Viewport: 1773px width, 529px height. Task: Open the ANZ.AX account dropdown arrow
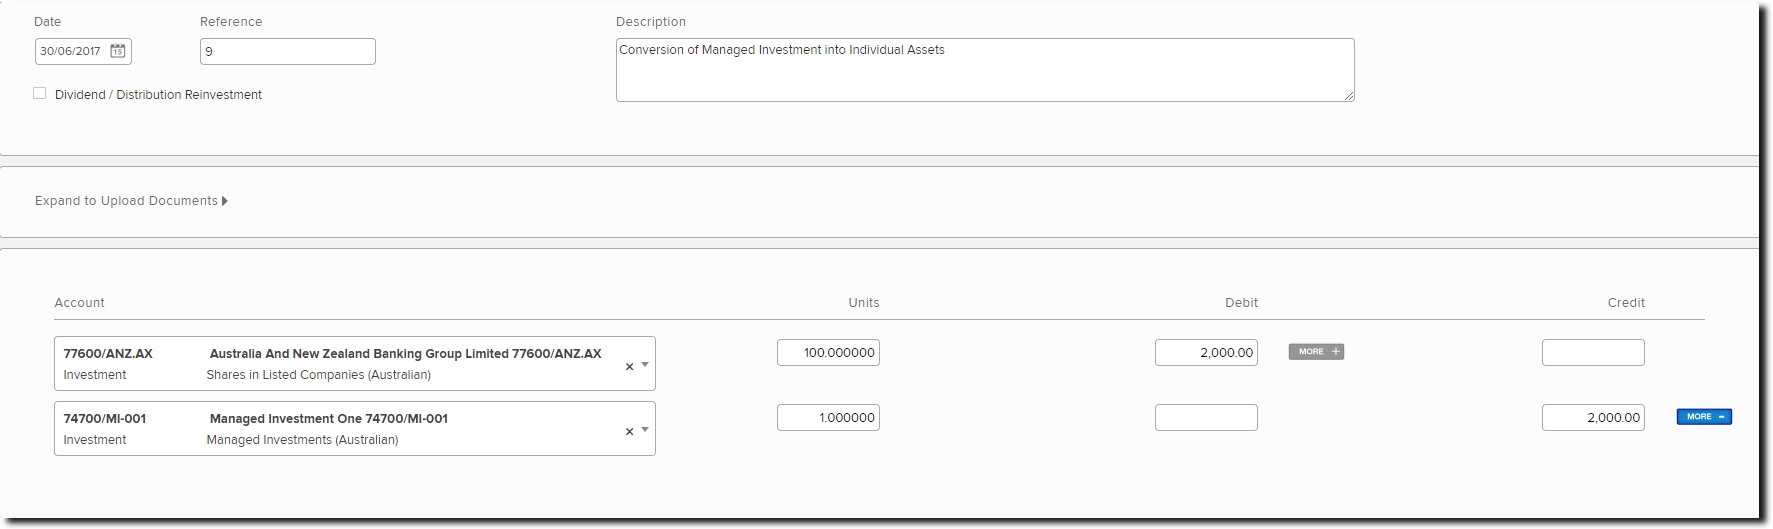pyautogui.click(x=645, y=365)
